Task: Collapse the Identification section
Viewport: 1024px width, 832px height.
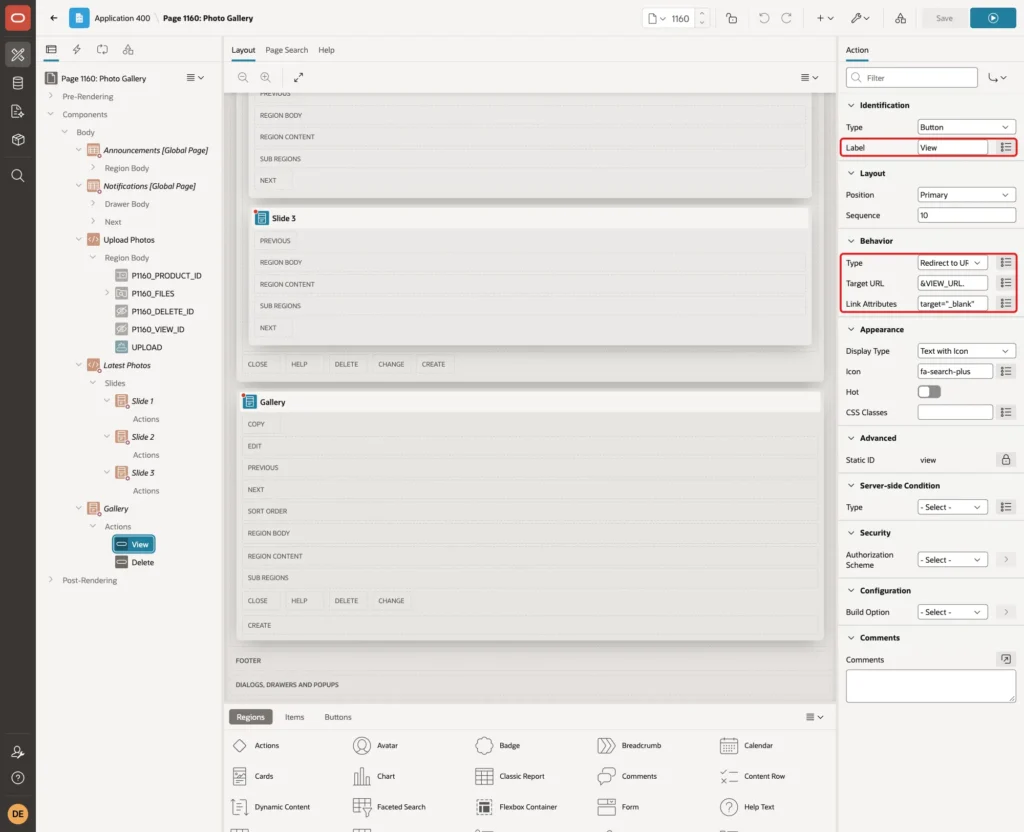Action: [x=851, y=105]
